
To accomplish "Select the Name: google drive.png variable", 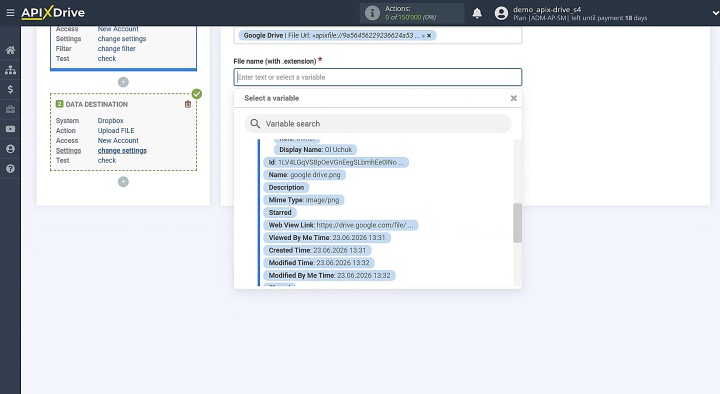I will coord(304,175).
